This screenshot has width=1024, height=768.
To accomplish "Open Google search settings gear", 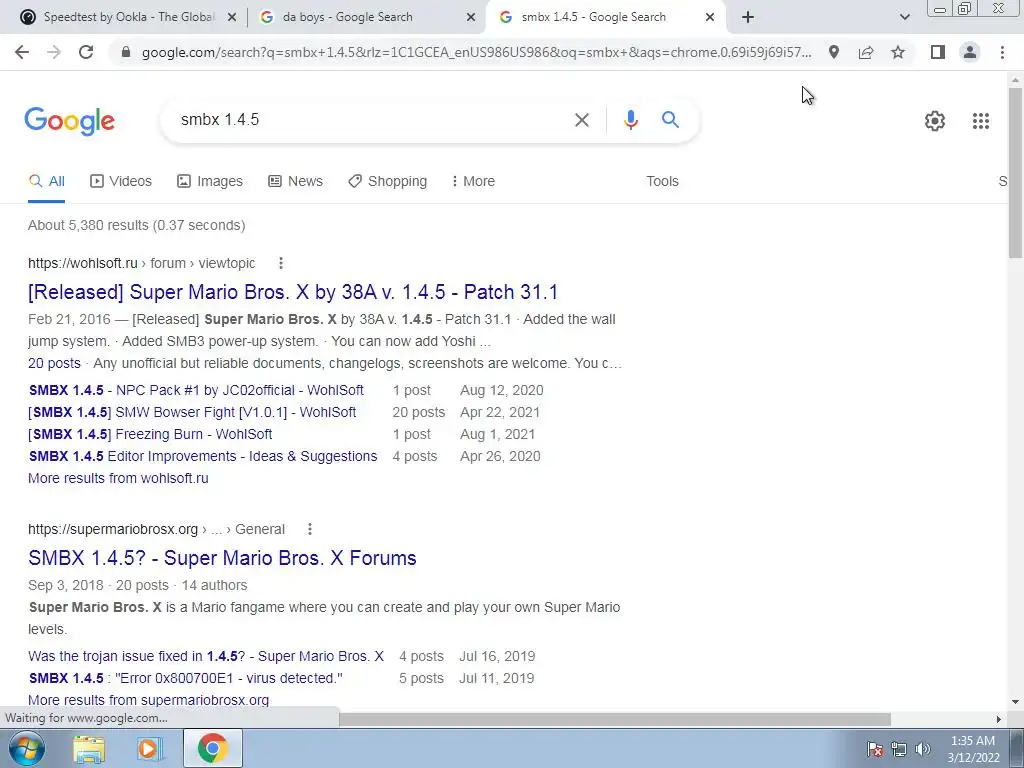I will 935,121.
